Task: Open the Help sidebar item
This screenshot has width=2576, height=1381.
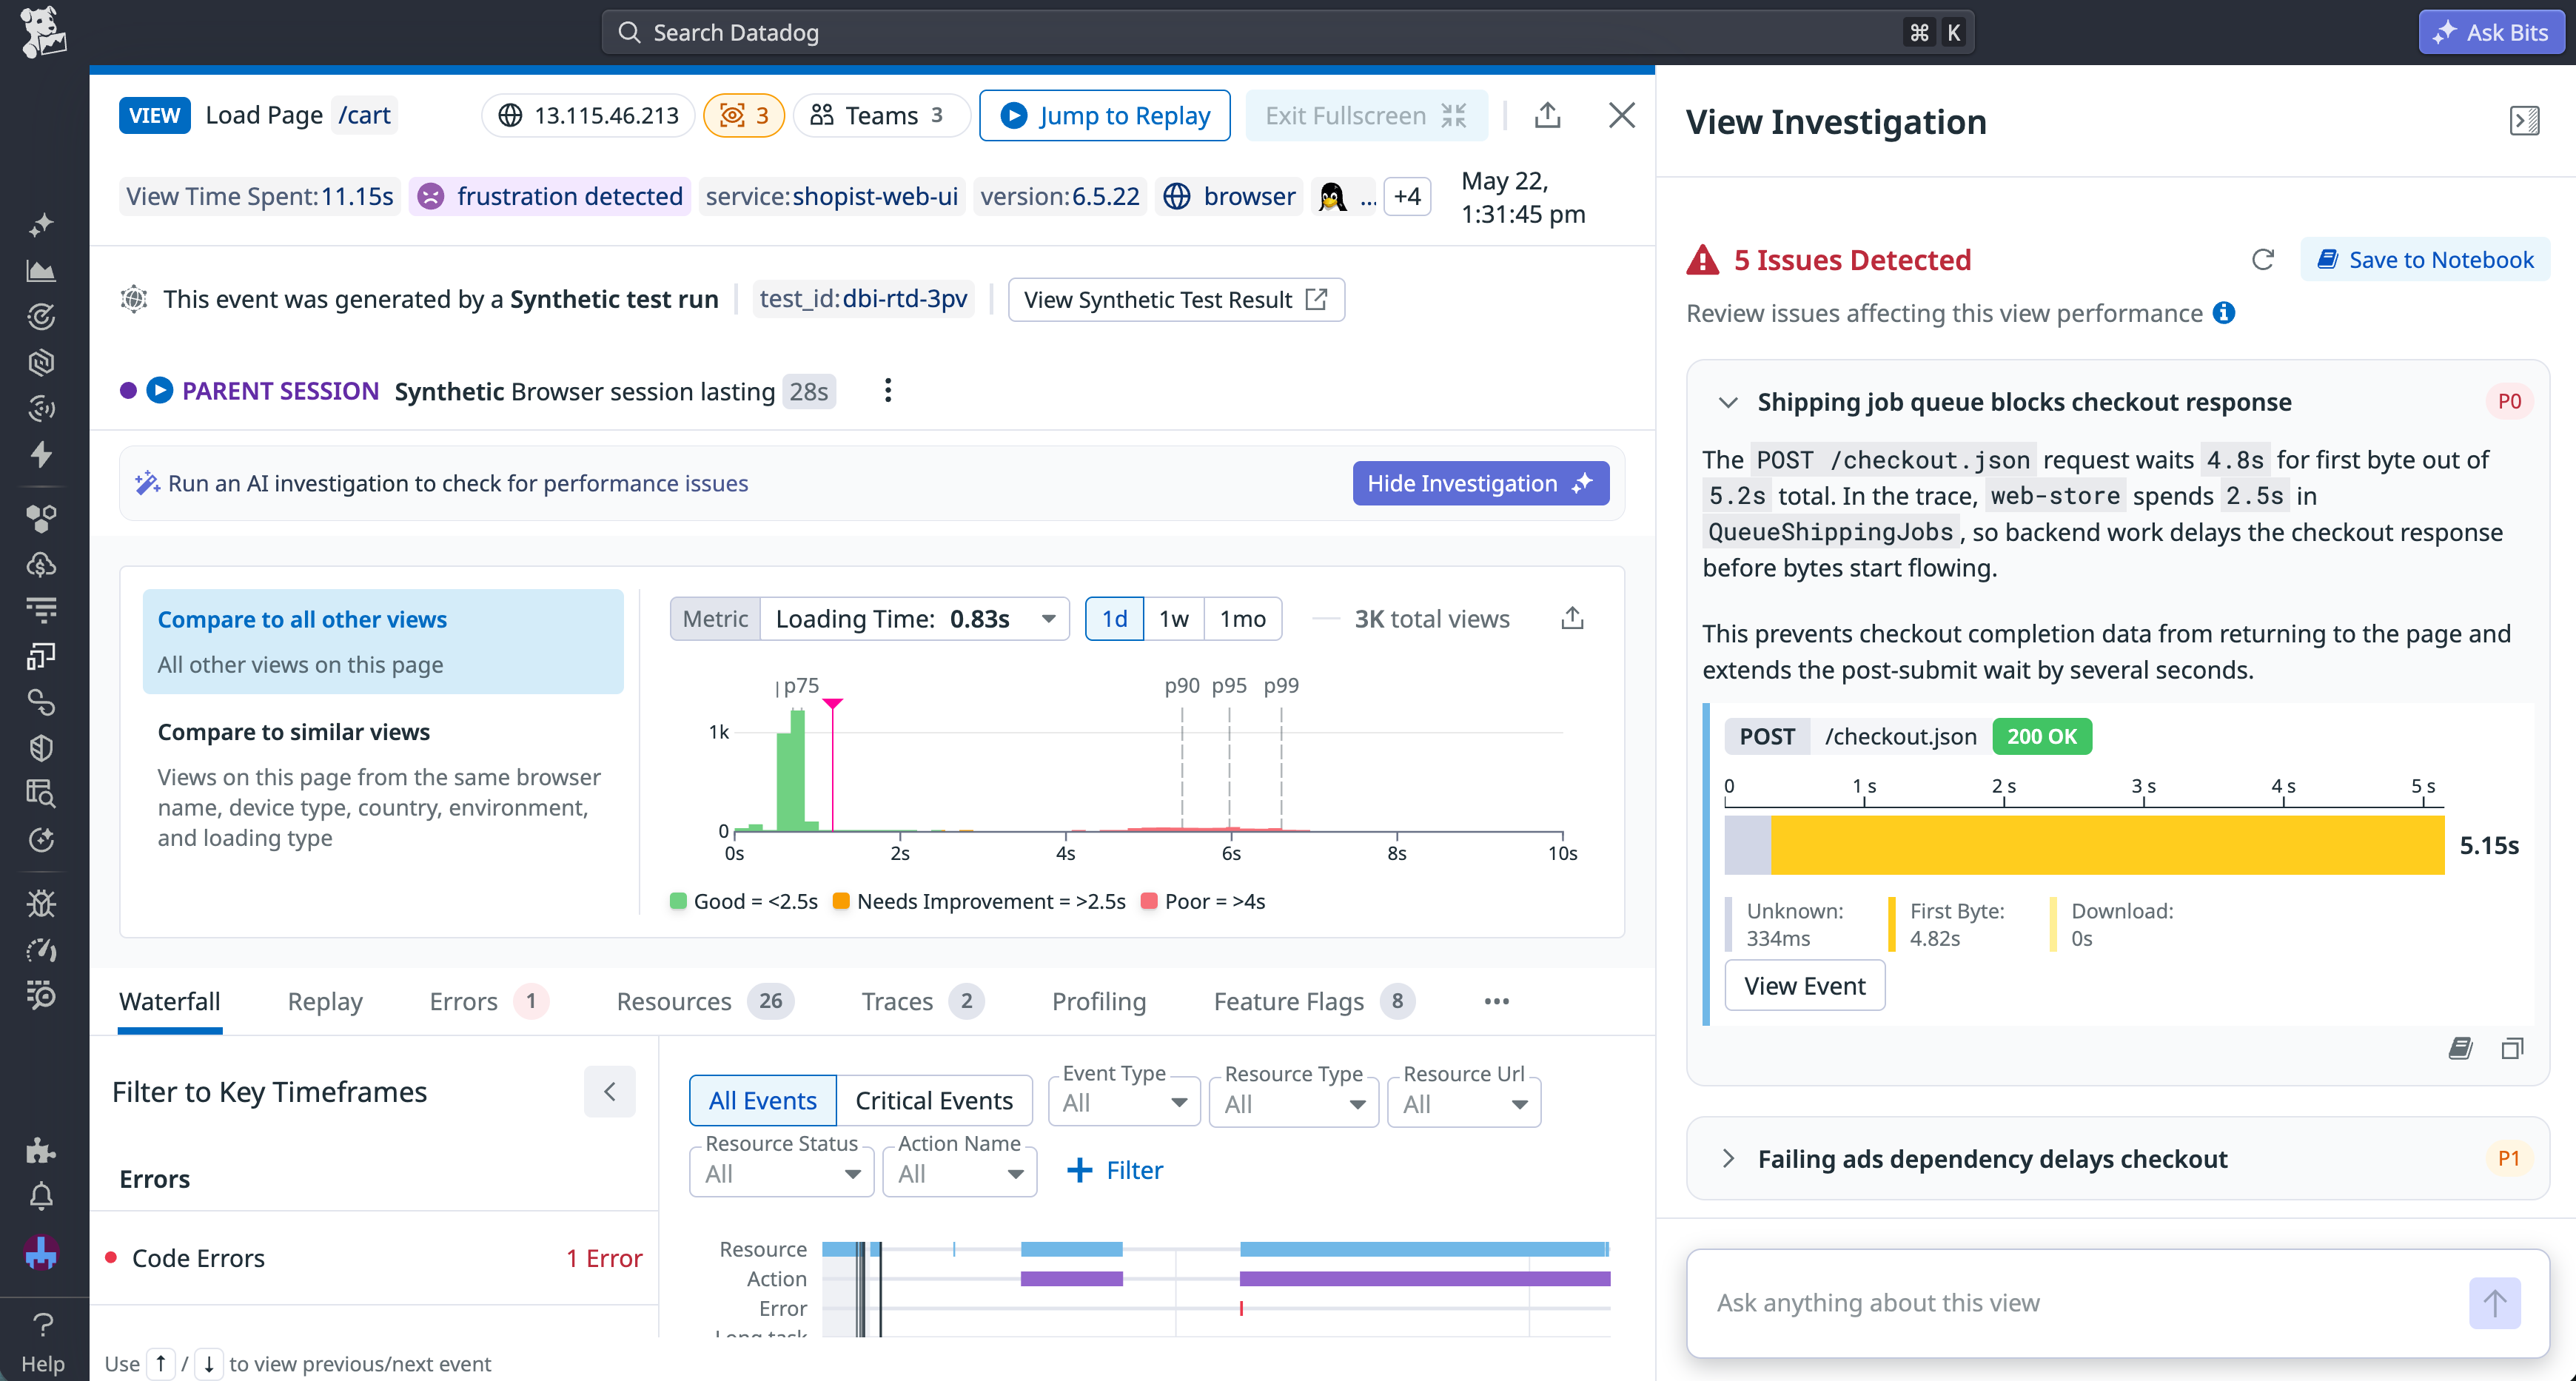Action: point(42,1342)
